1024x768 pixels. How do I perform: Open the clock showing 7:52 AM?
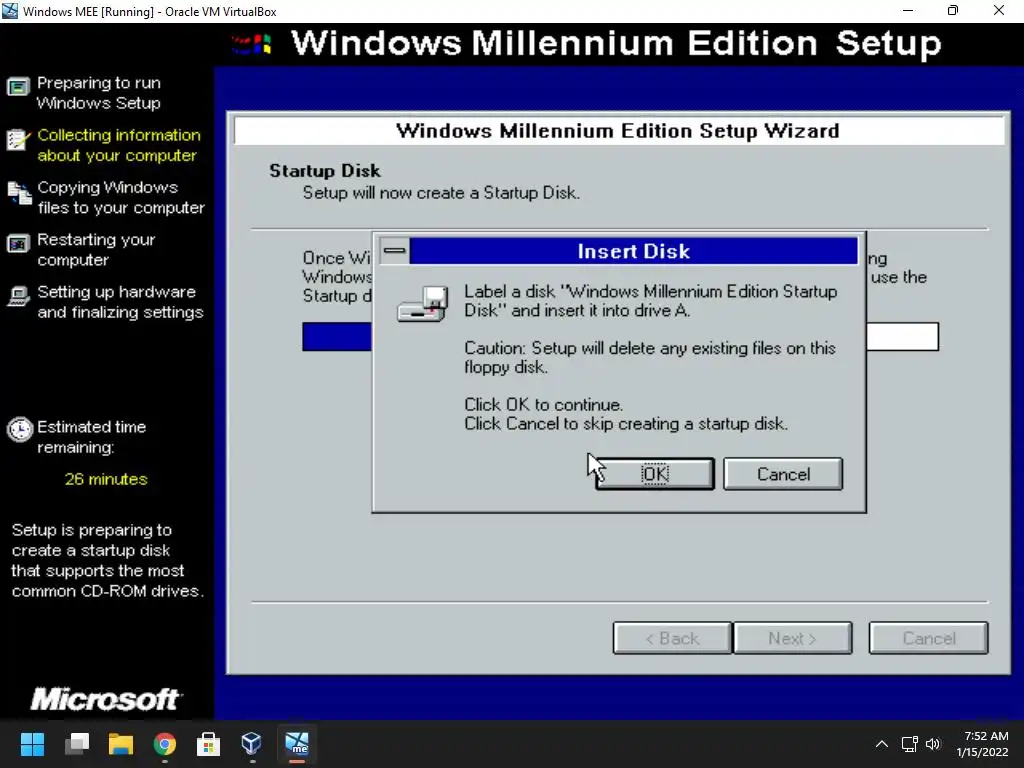click(x=983, y=744)
